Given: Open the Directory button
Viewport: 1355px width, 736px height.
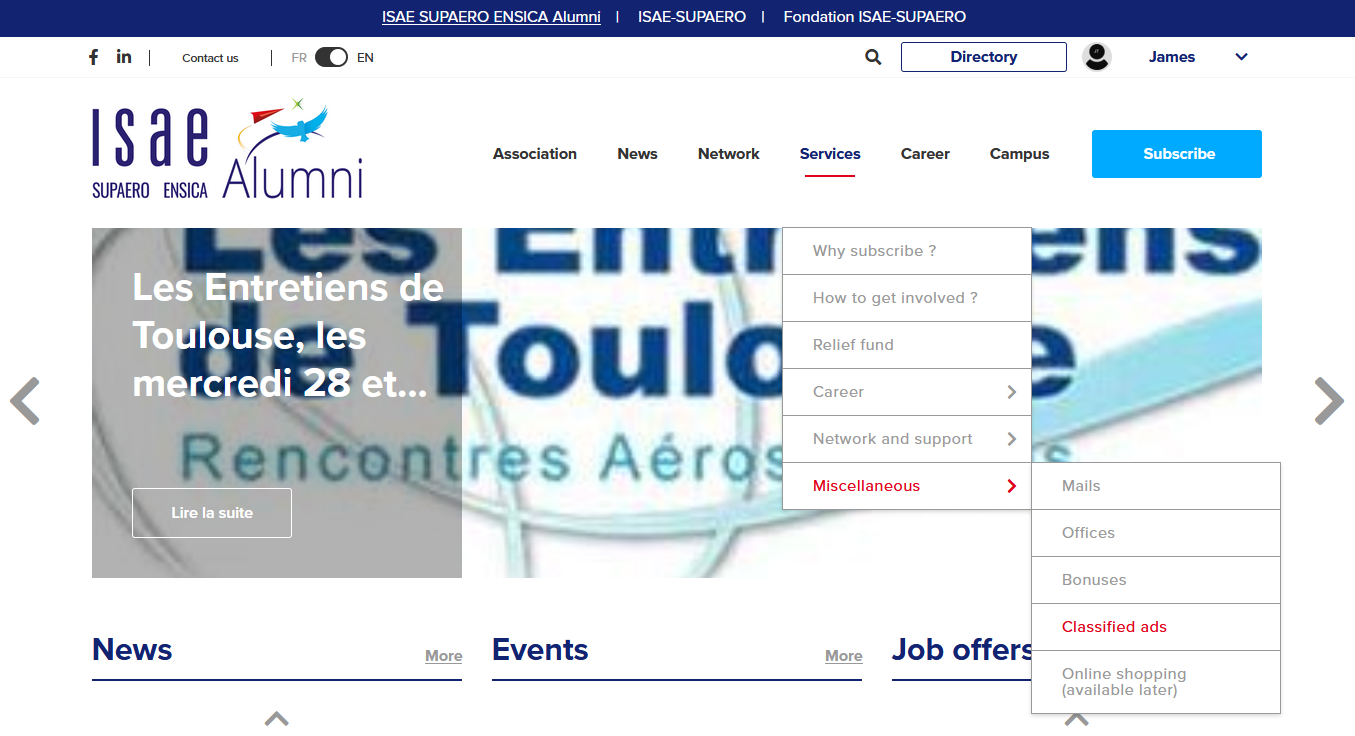Looking at the screenshot, I should tap(984, 57).
